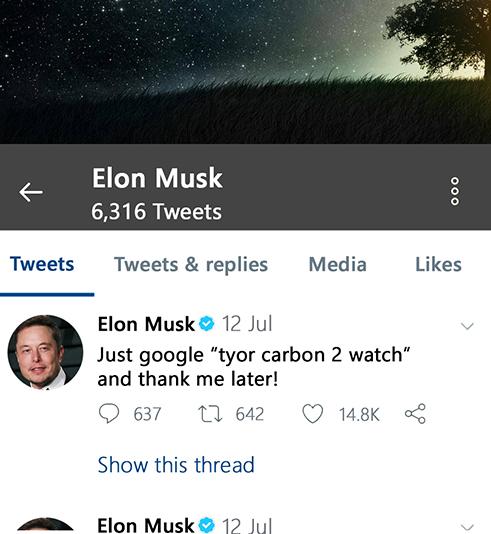Expand first tweet's dropdown chevron
491x534 pixels.
(467, 326)
